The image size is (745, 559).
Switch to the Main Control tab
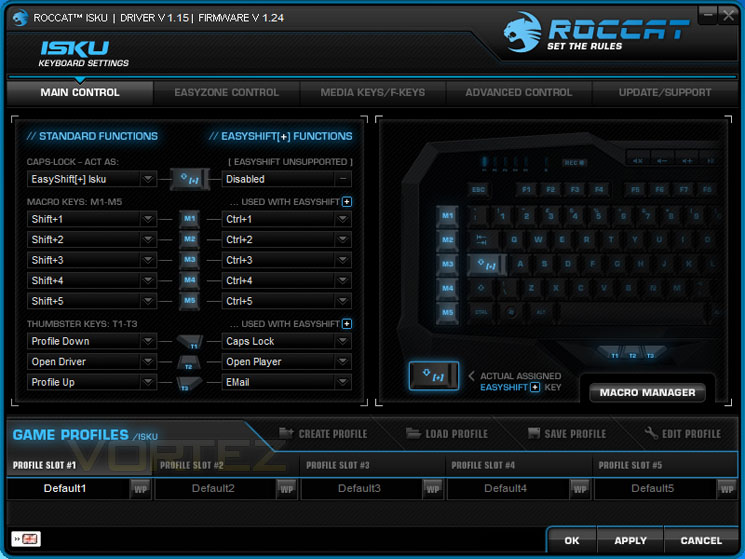coord(80,93)
